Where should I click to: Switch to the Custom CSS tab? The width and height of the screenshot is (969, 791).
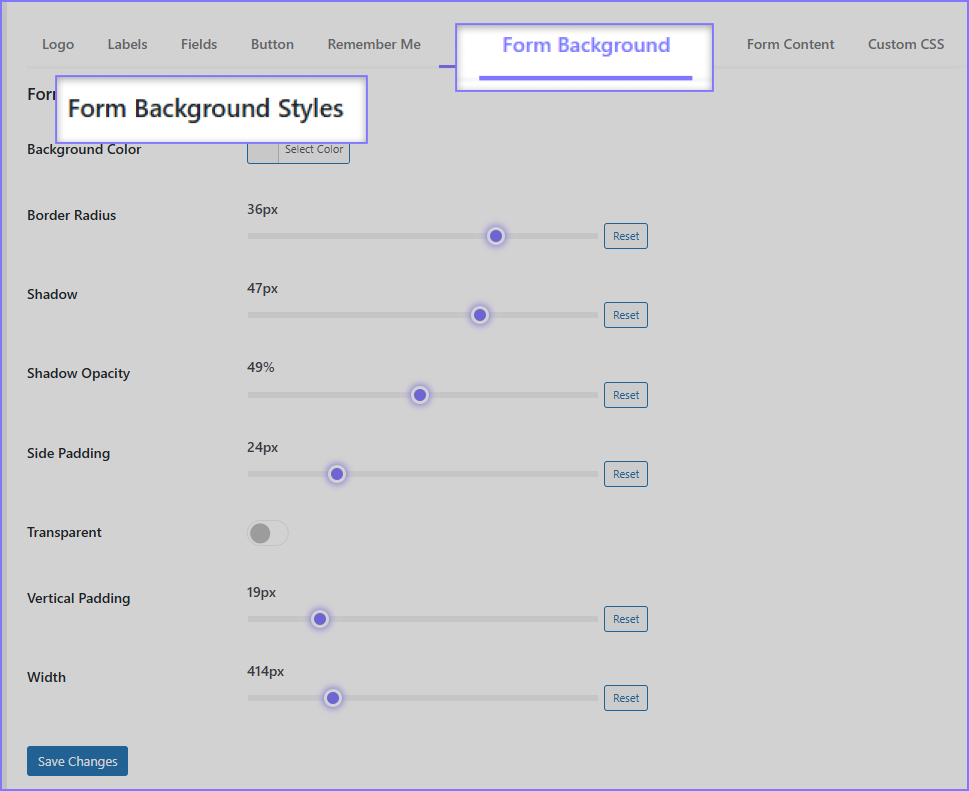click(905, 44)
